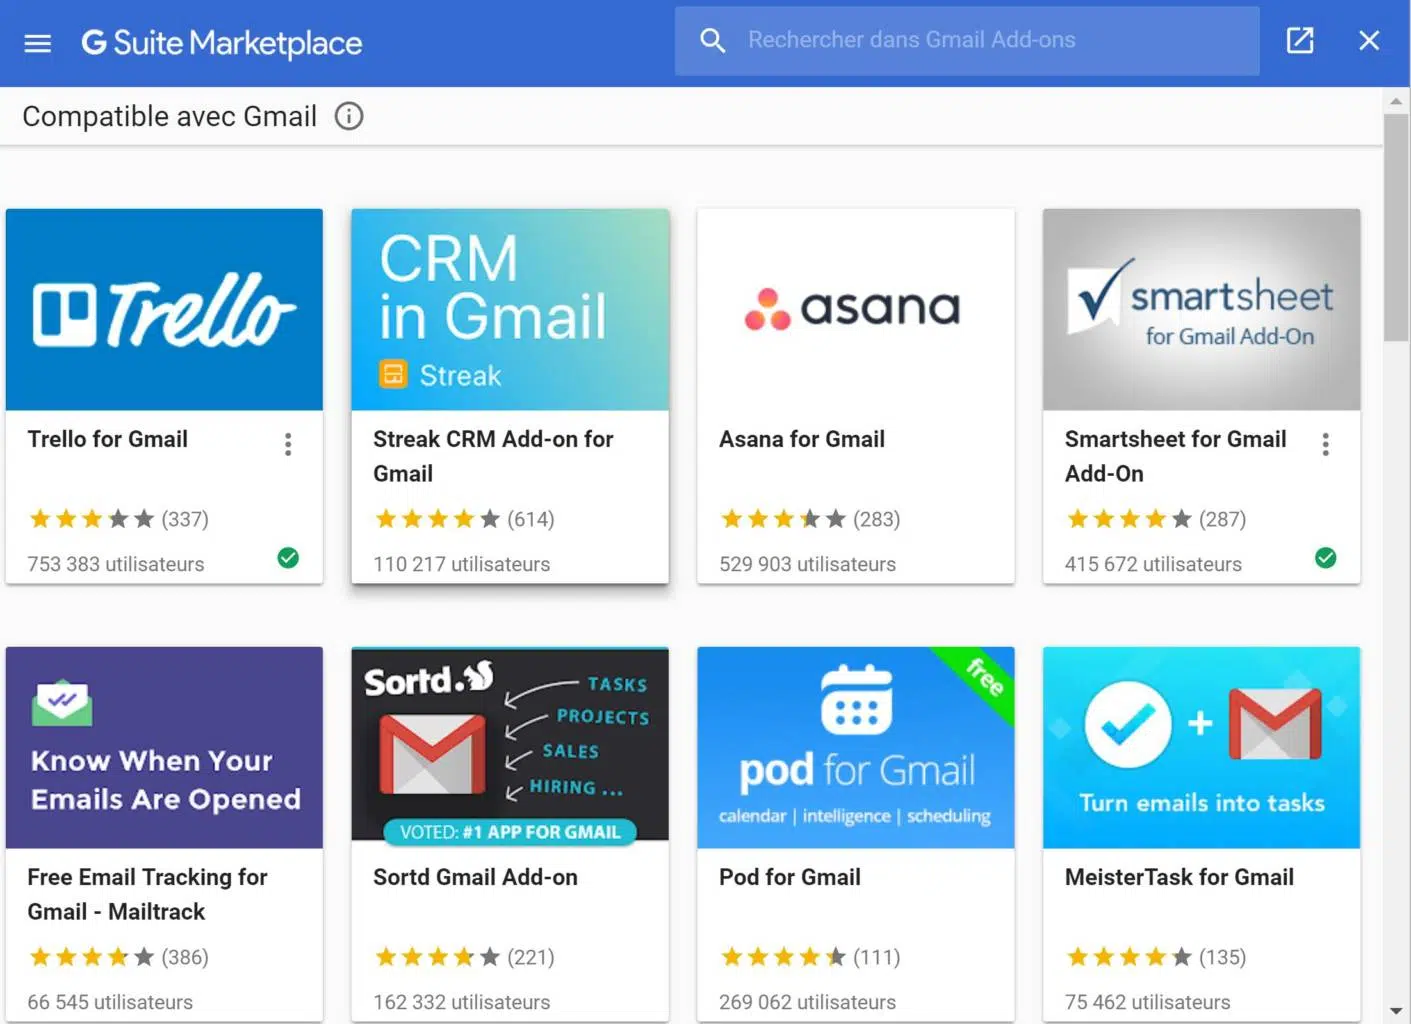Select the Trello for Gmail title
Screen dimensions: 1411x1024
click(x=107, y=439)
